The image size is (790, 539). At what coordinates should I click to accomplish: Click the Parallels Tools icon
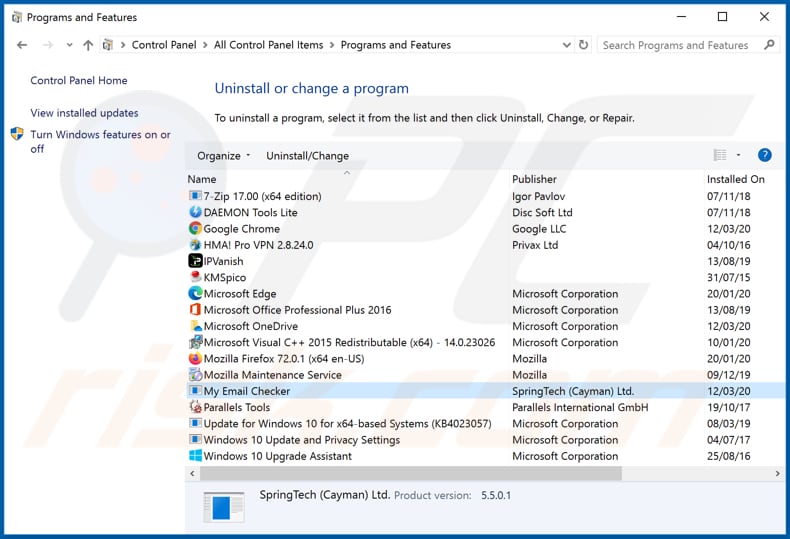pos(195,407)
